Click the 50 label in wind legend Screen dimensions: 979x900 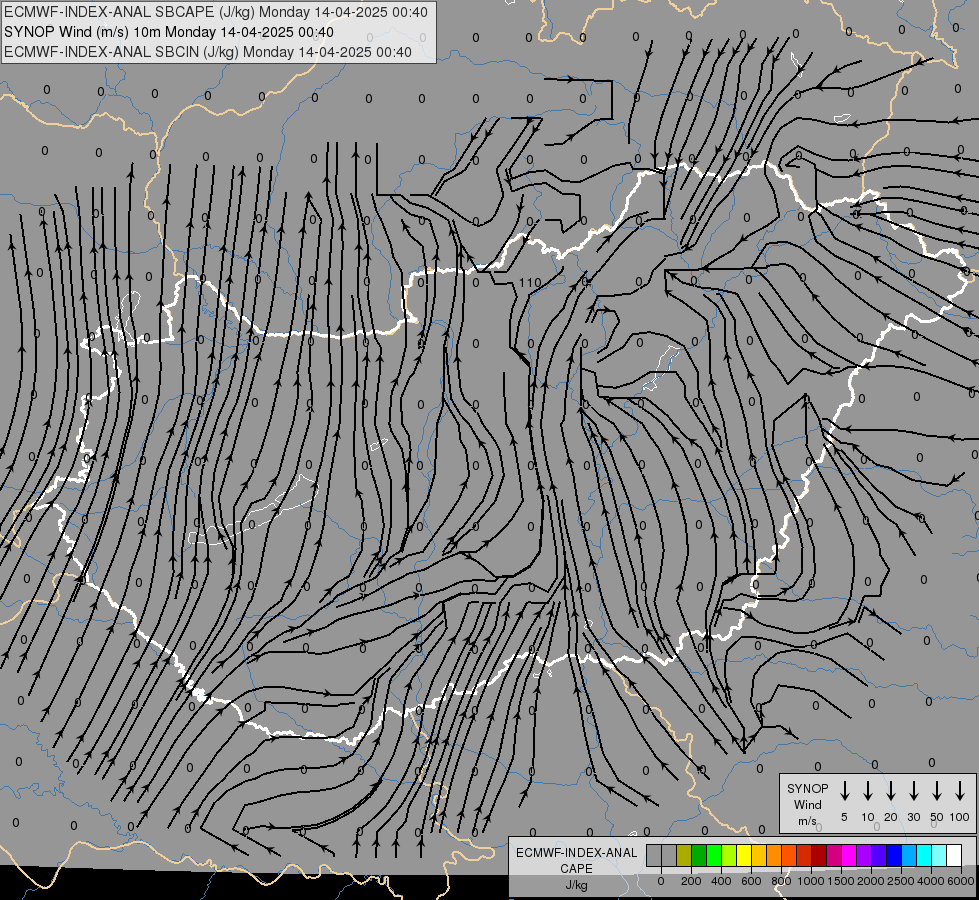pyautogui.click(x=937, y=817)
